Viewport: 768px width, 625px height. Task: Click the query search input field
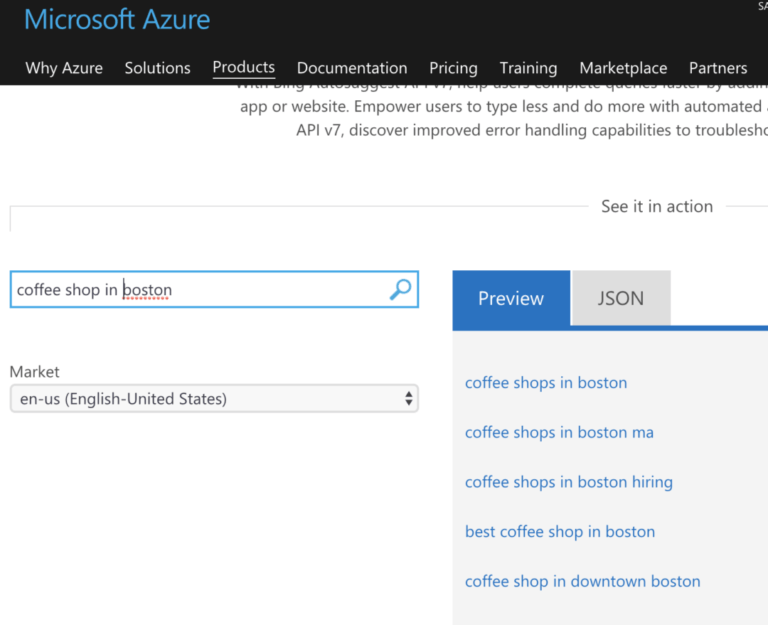(x=200, y=290)
